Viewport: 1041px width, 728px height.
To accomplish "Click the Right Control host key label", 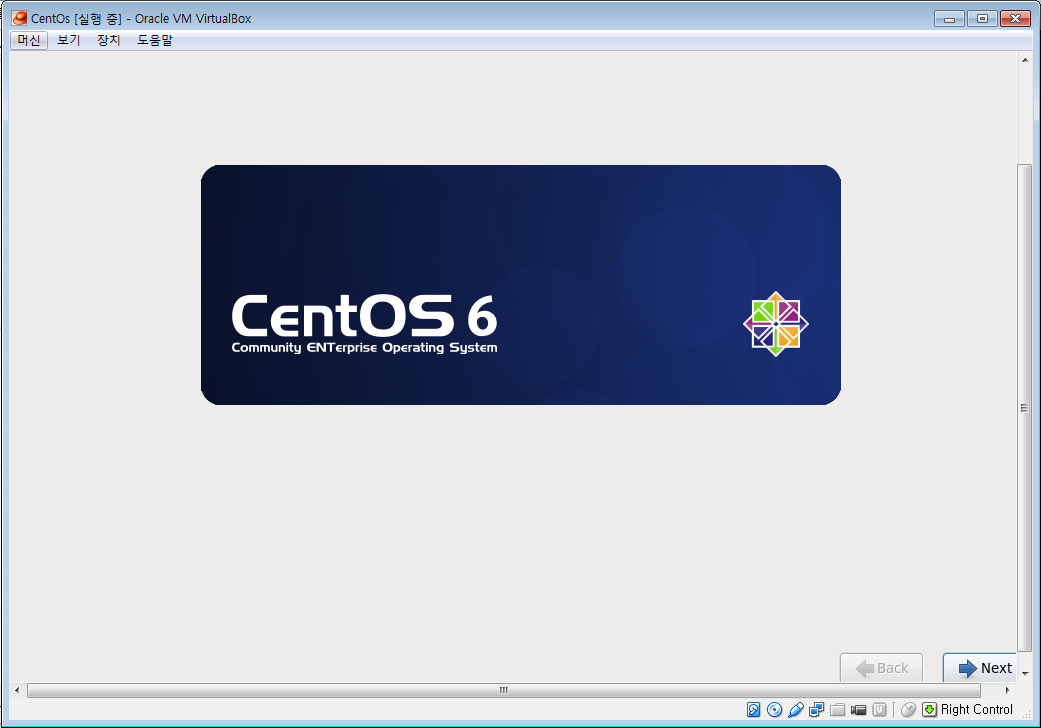I will pos(977,709).
